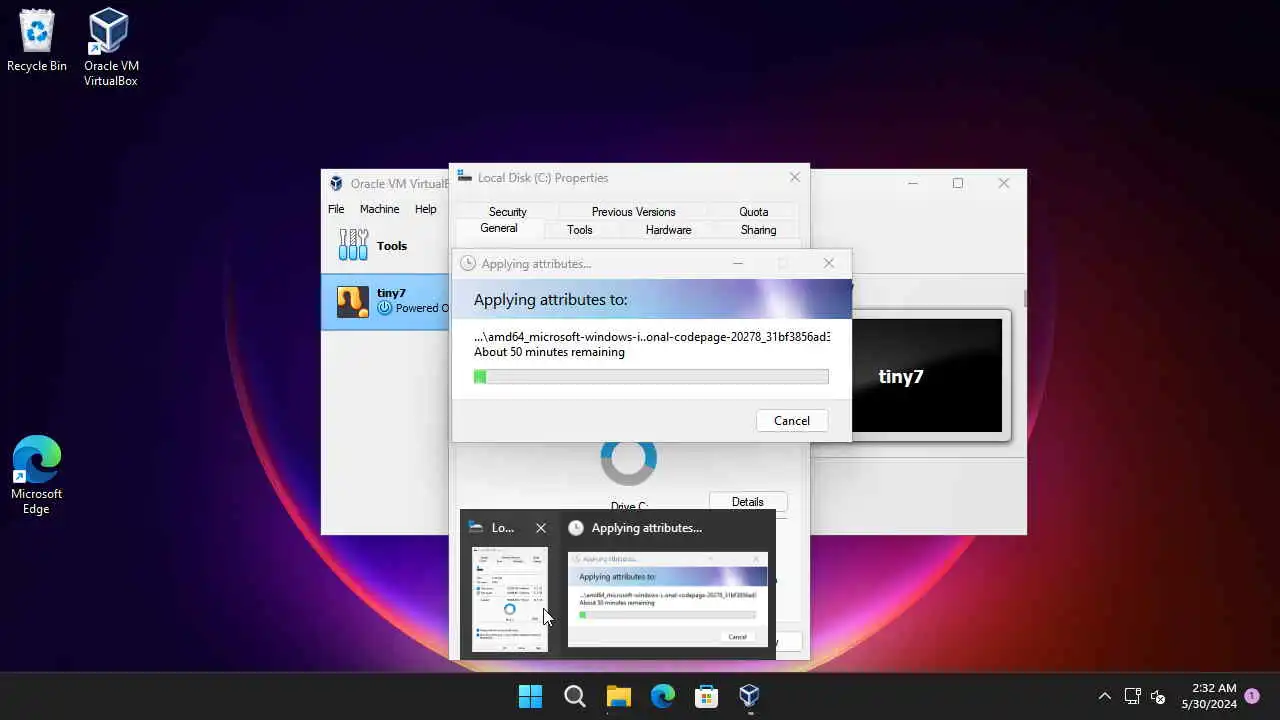Select the General tab

click(x=499, y=229)
